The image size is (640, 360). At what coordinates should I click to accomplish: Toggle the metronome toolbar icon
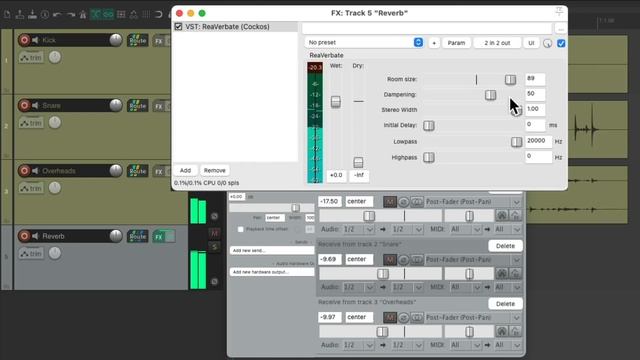coord(83,15)
